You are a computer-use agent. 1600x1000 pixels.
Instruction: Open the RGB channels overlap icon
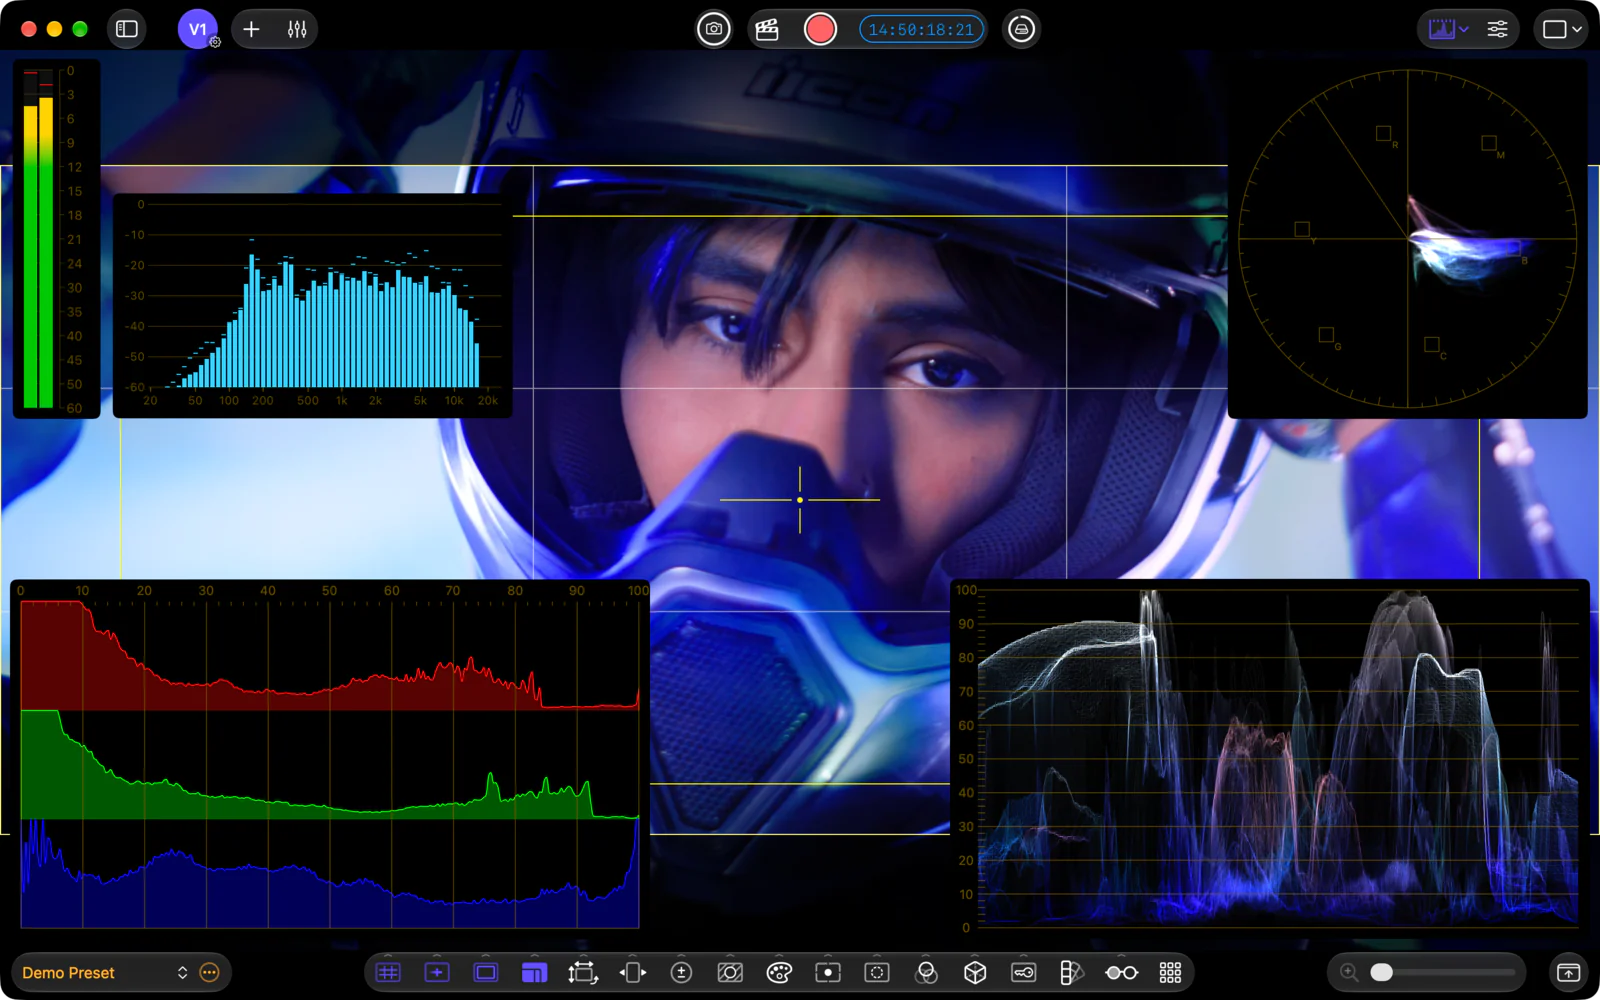point(926,972)
